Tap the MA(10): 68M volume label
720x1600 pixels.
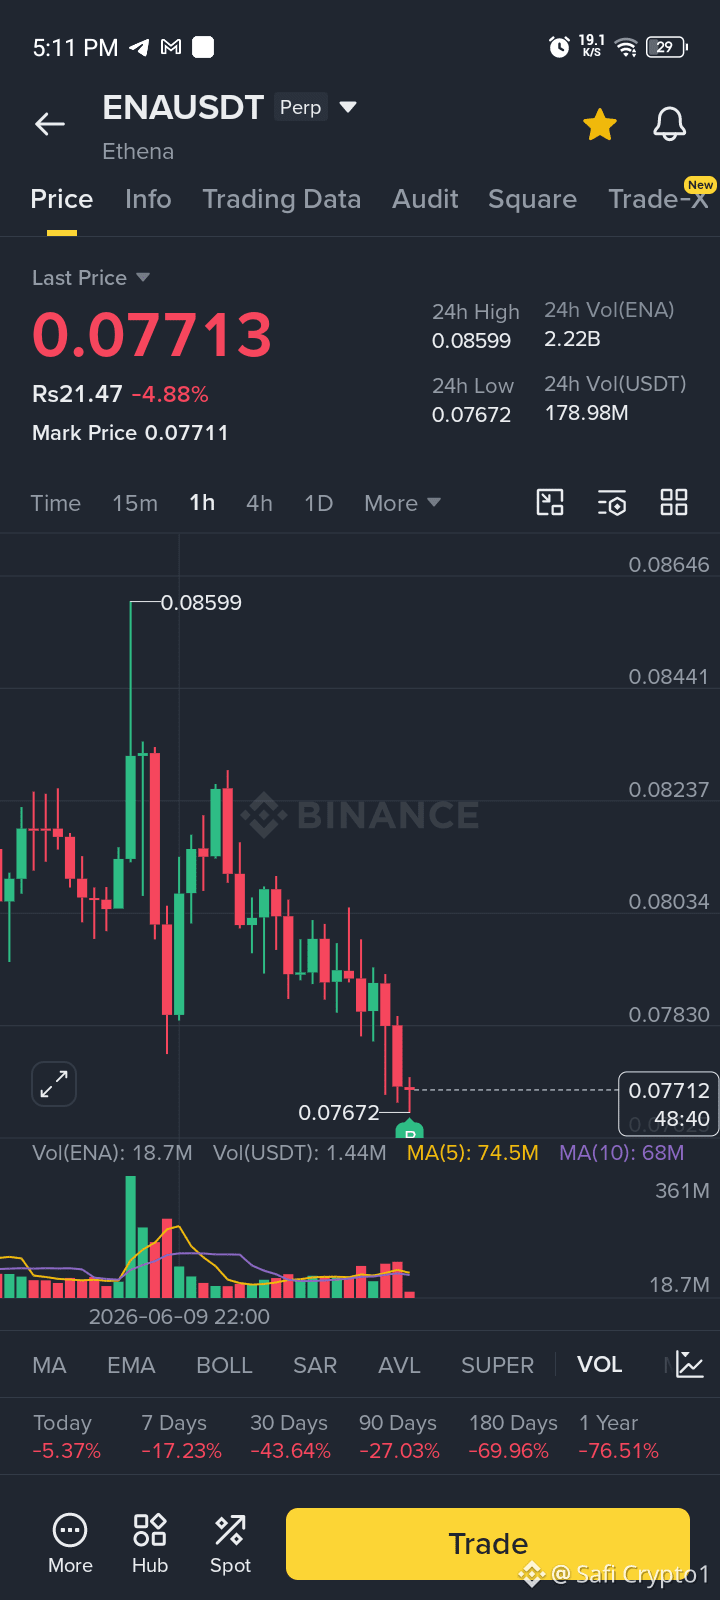(x=622, y=1153)
